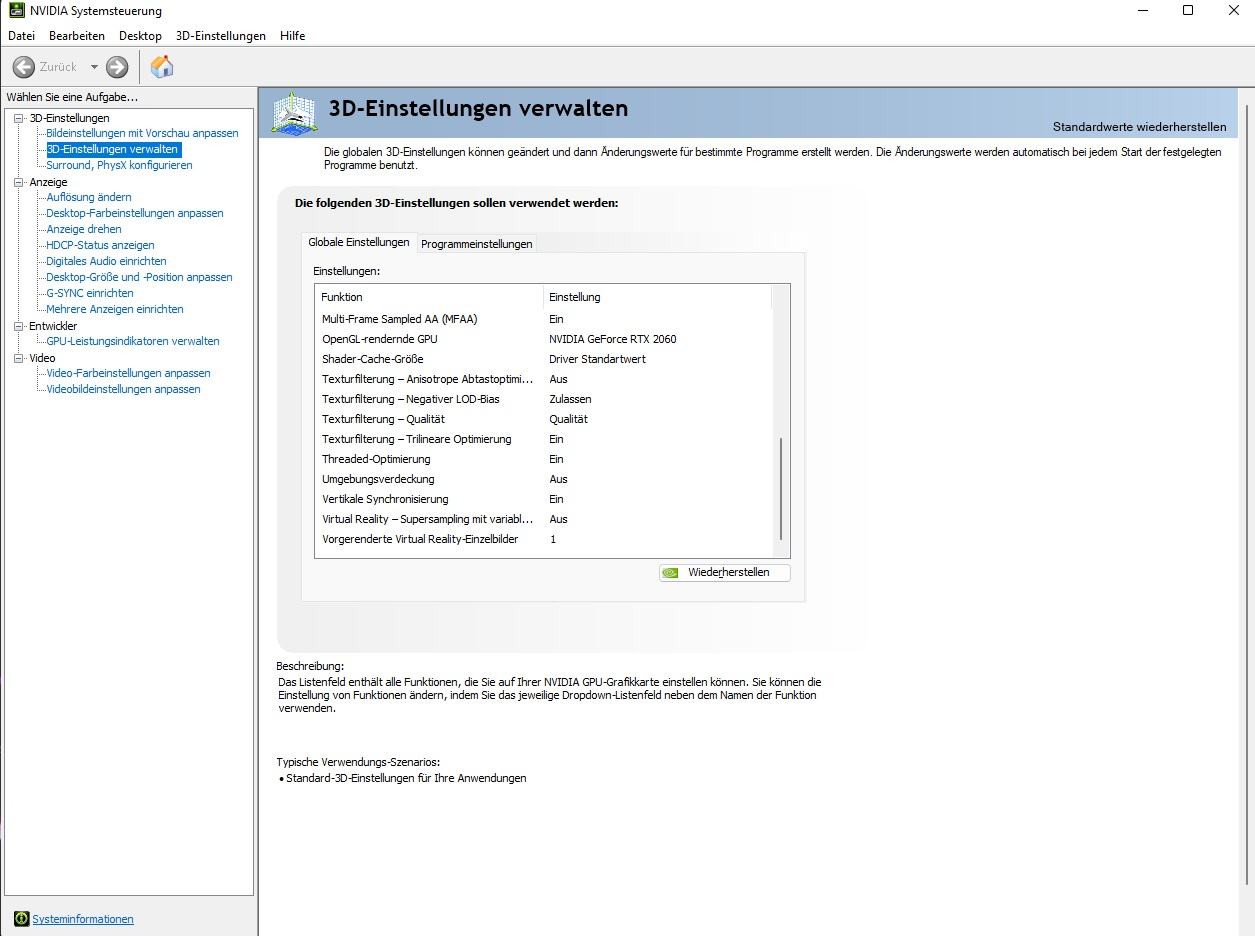Click the Systeminformationen icon

click(21, 918)
